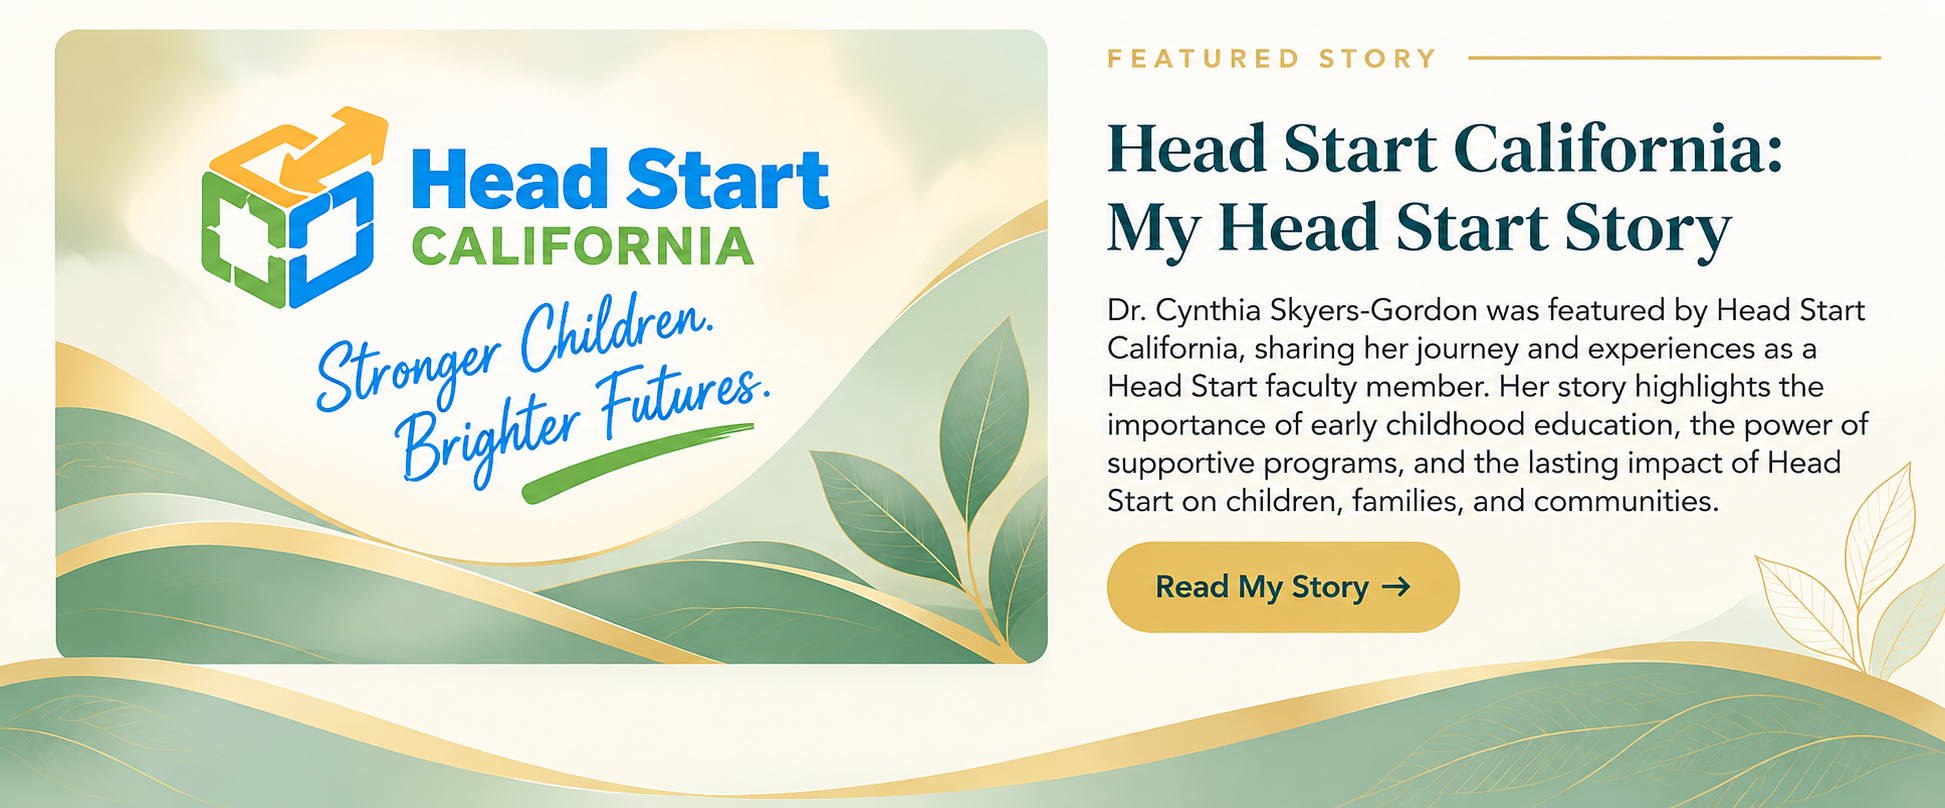Image resolution: width=1945 pixels, height=808 pixels.
Task: Click the Dr. Cynthia Skyers-Gordon description paragraph
Action: (x=1487, y=405)
